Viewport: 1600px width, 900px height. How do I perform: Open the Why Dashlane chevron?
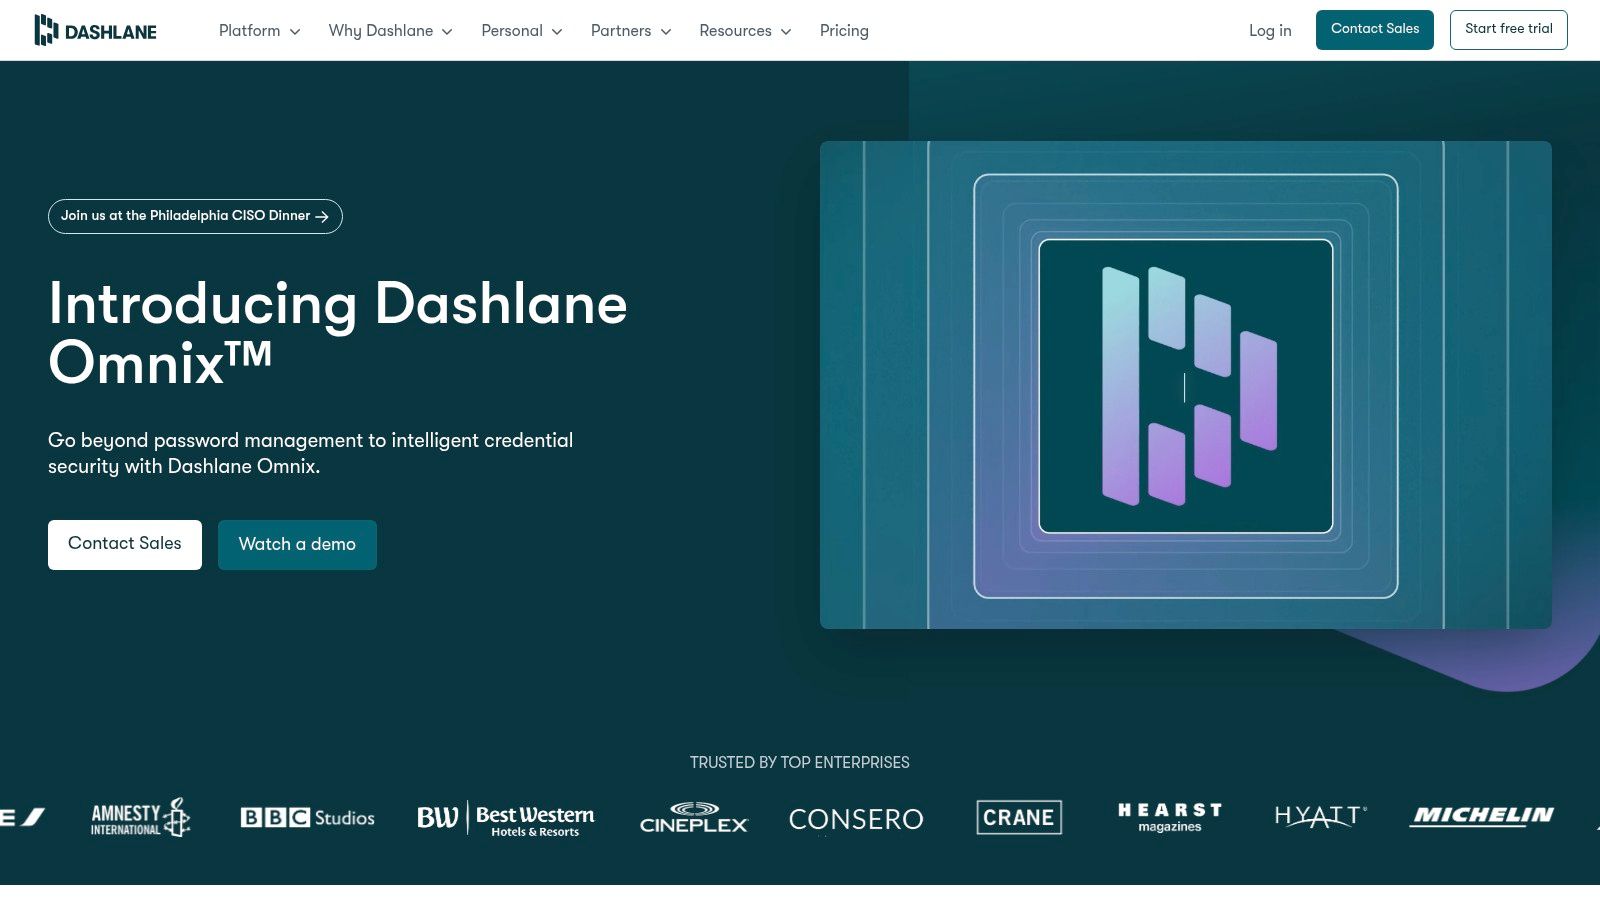point(447,32)
